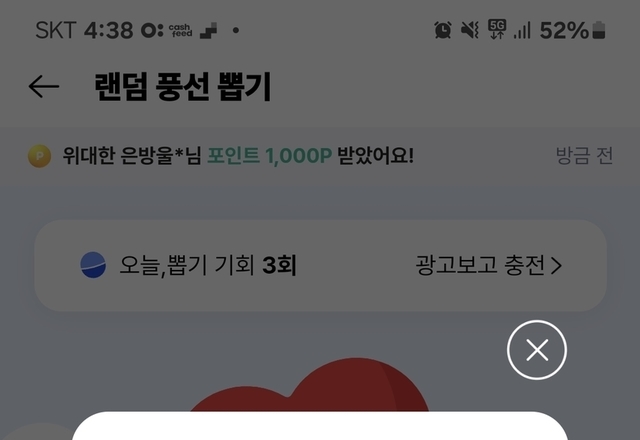Close the popup with the X button
This screenshot has width=640, height=440.
[x=537, y=350]
